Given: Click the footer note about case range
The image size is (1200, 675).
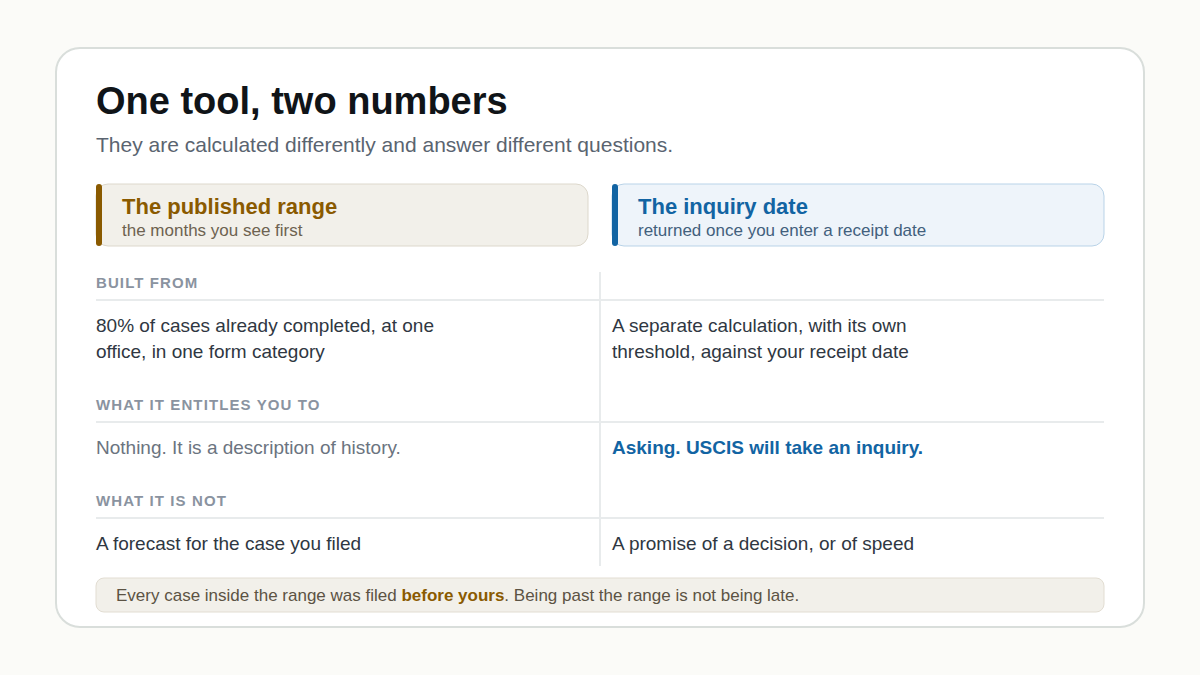Looking at the screenshot, I should click(600, 595).
